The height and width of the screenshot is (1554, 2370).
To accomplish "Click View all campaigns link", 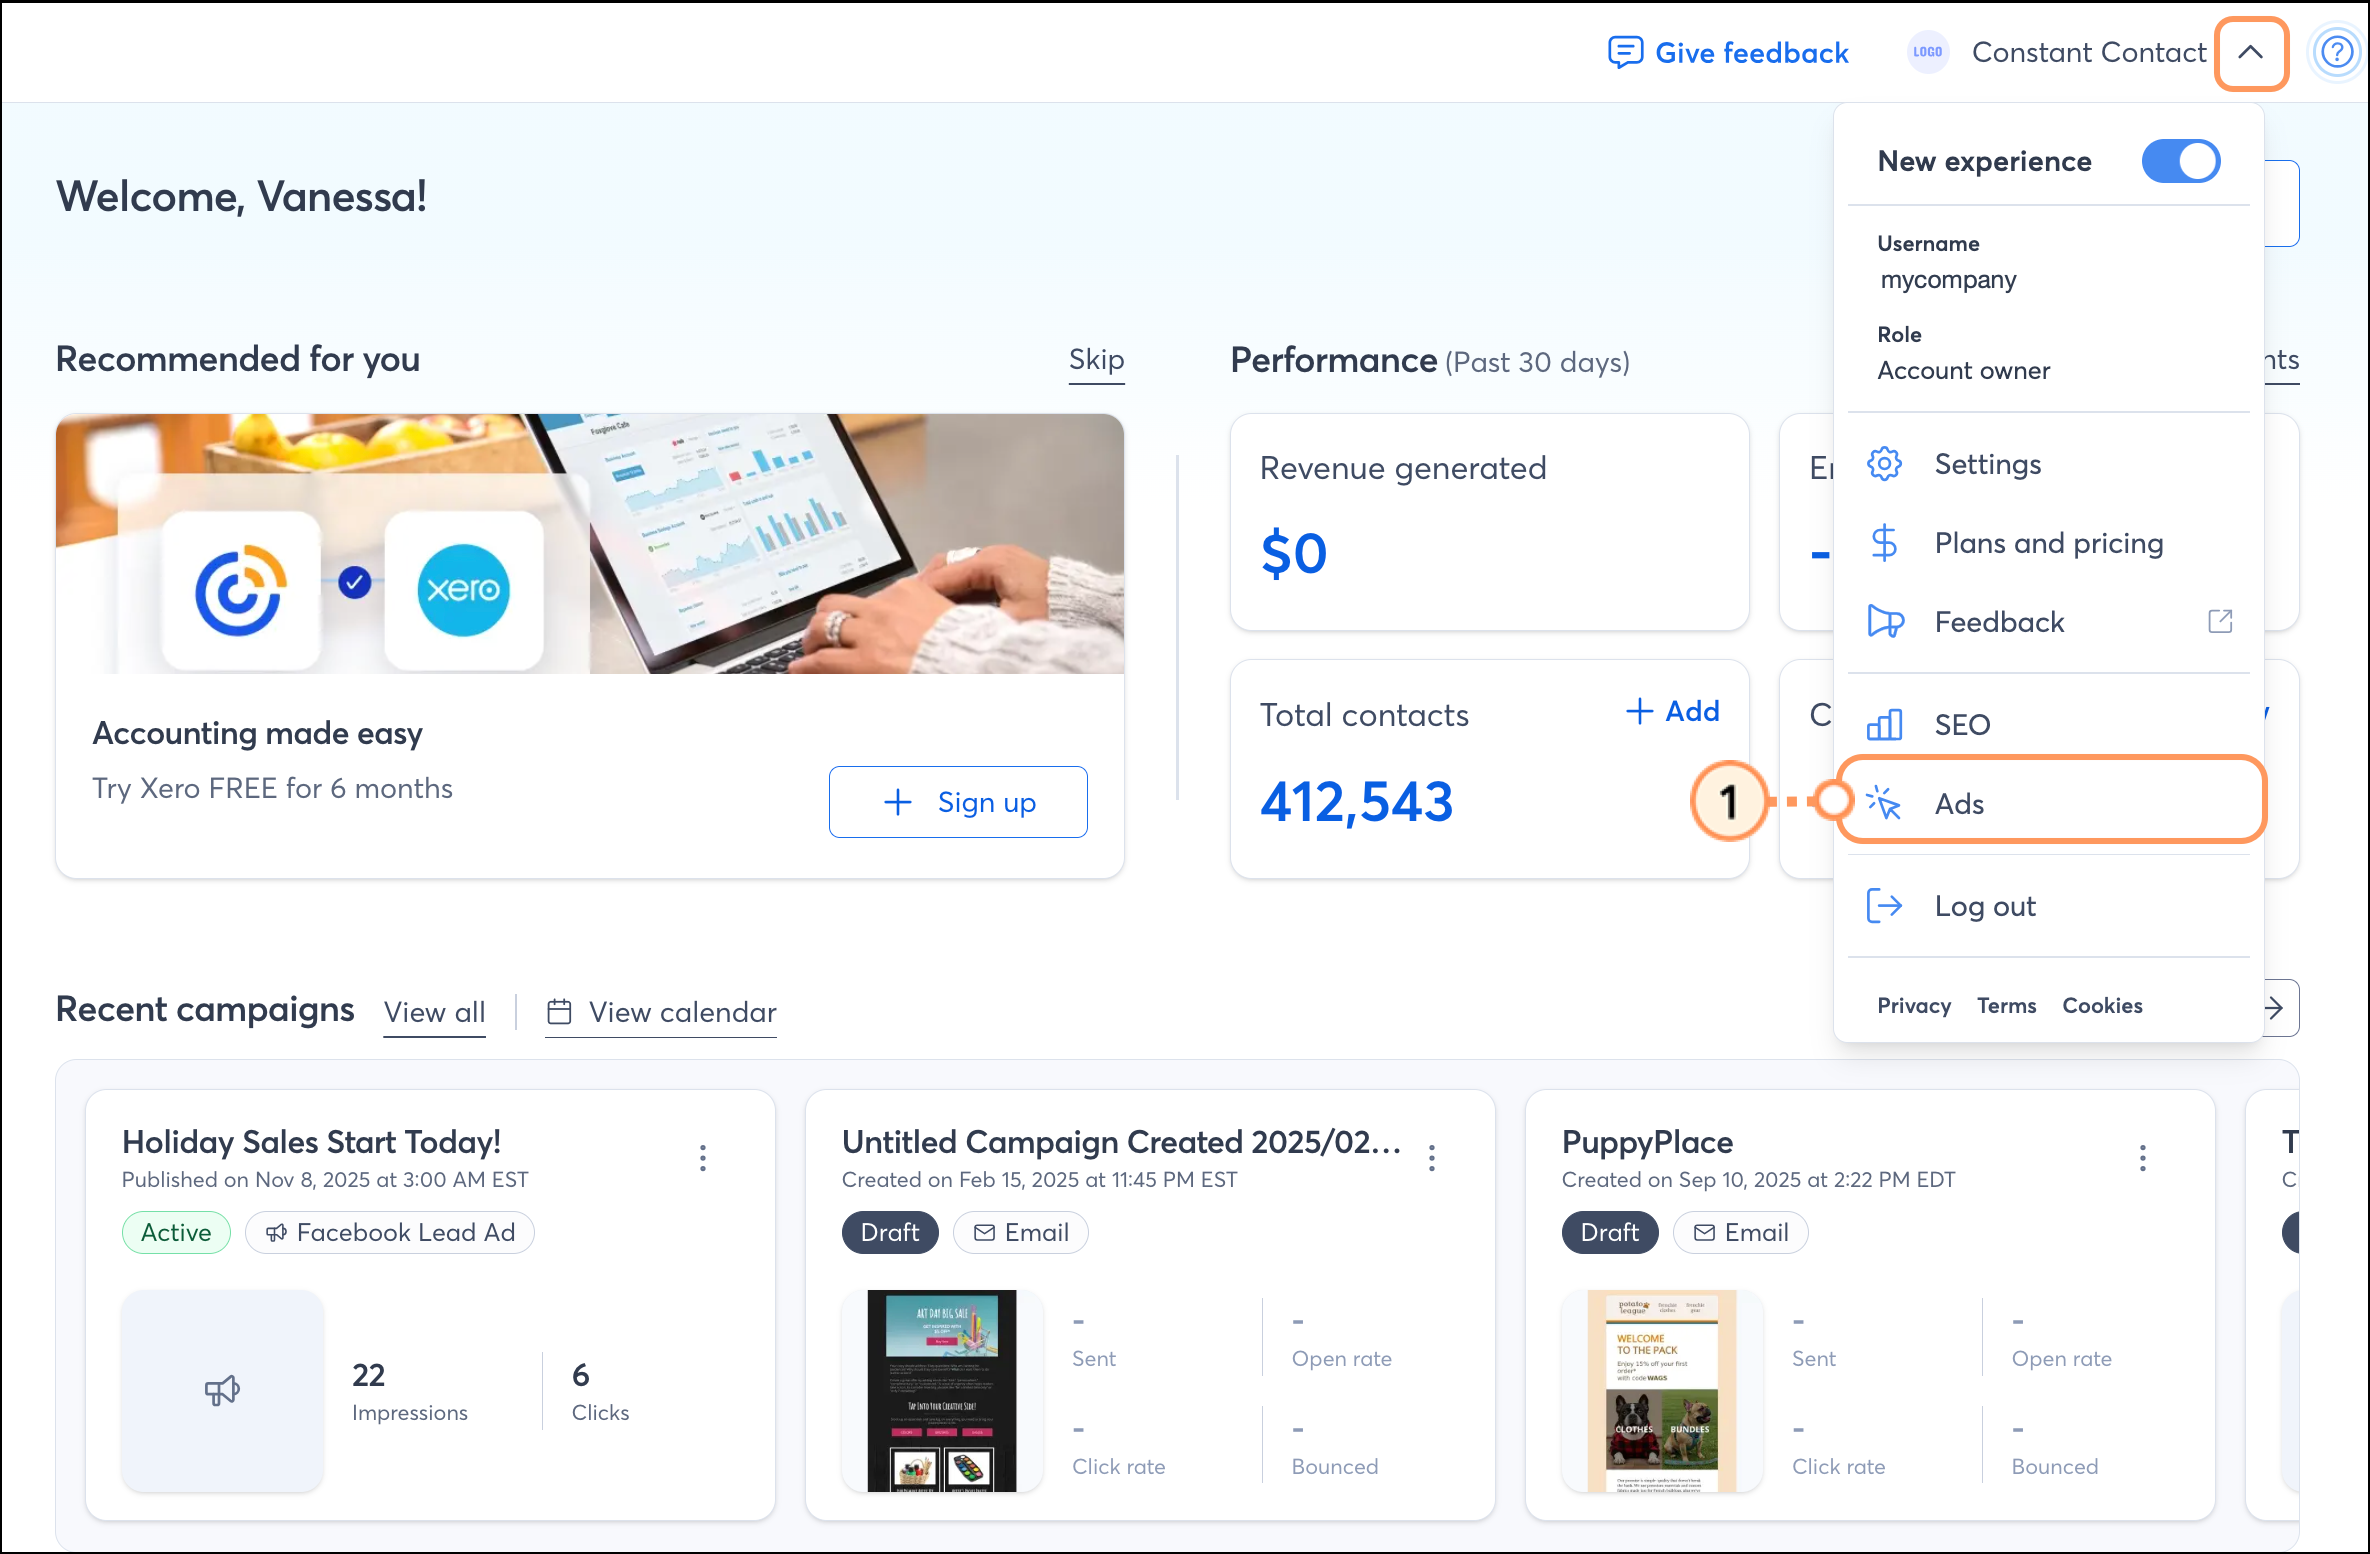I will (x=434, y=1012).
